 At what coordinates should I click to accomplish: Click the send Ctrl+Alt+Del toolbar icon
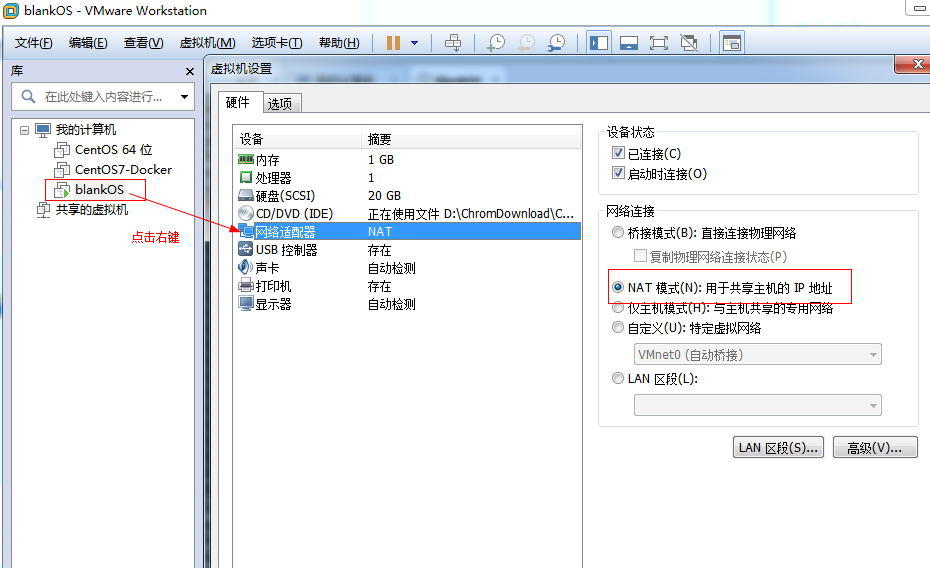453,43
